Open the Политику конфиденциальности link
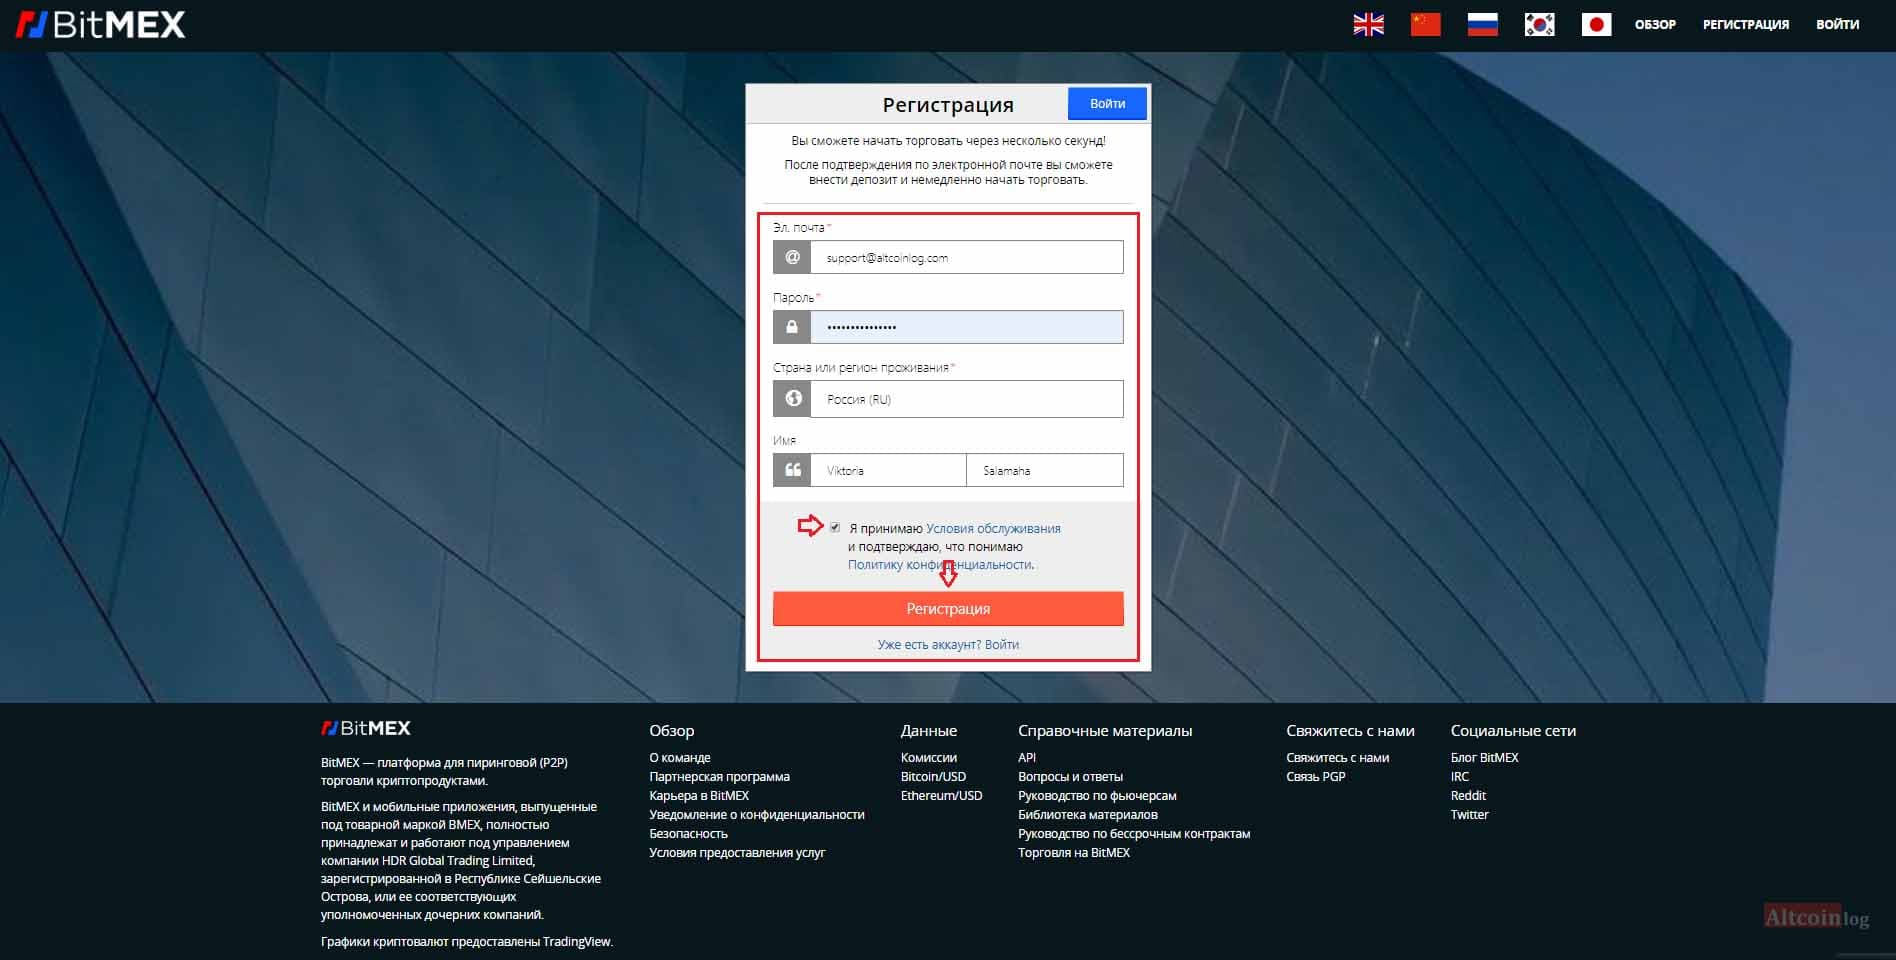This screenshot has width=1896, height=960. [x=940, y=565]
